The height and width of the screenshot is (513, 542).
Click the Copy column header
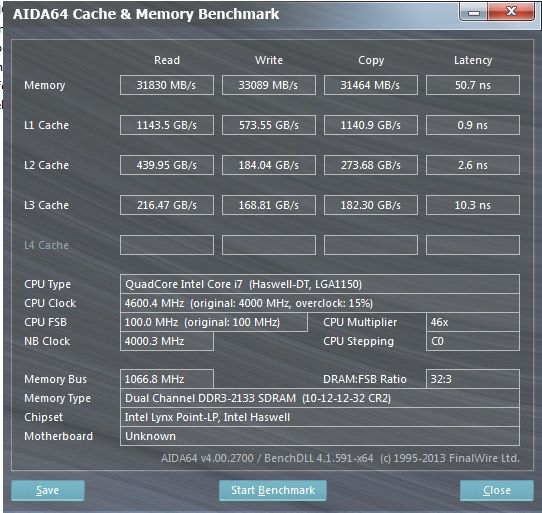(371, 60)
